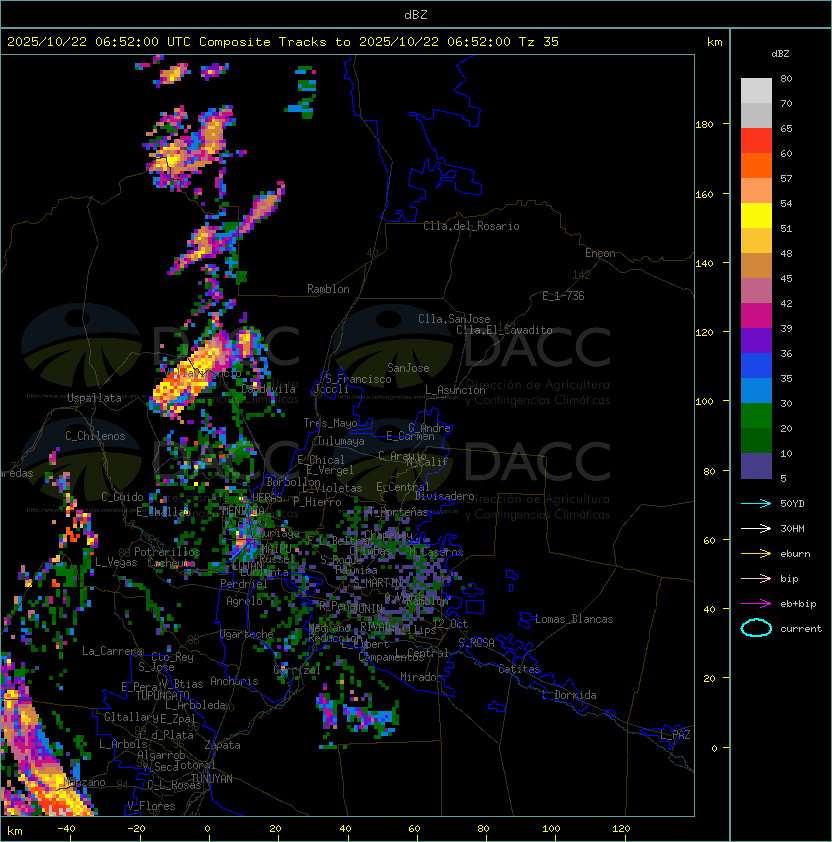Click the 'Uspallata' map label
This screenshot has height=842, width=832.
pyautogui.click(x=94, y=398)
